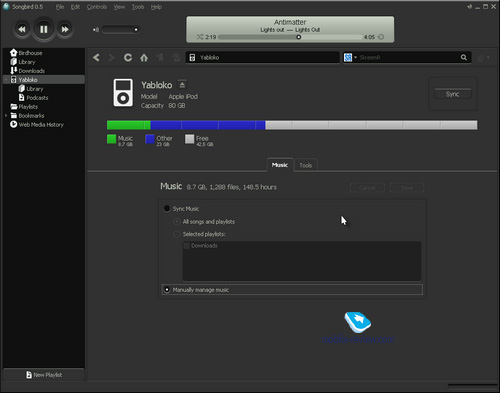This screenshot has width=500, height=393.
Task: Click the blue Other legend swatch
Action: tap(150, 139)
